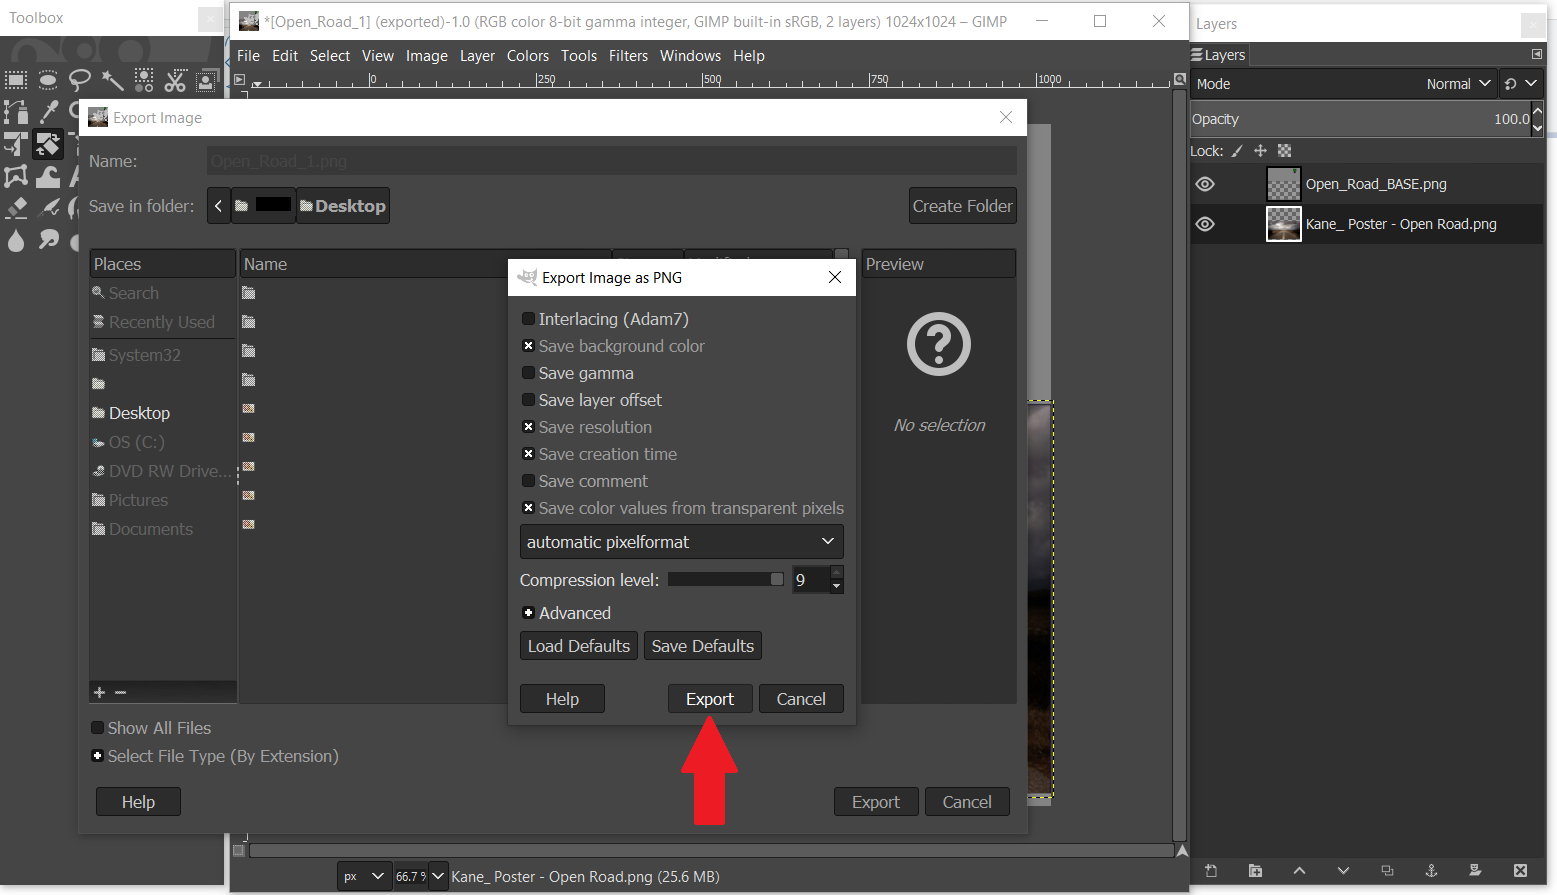Delete layer using the X icon

[x=1520, y=871]
